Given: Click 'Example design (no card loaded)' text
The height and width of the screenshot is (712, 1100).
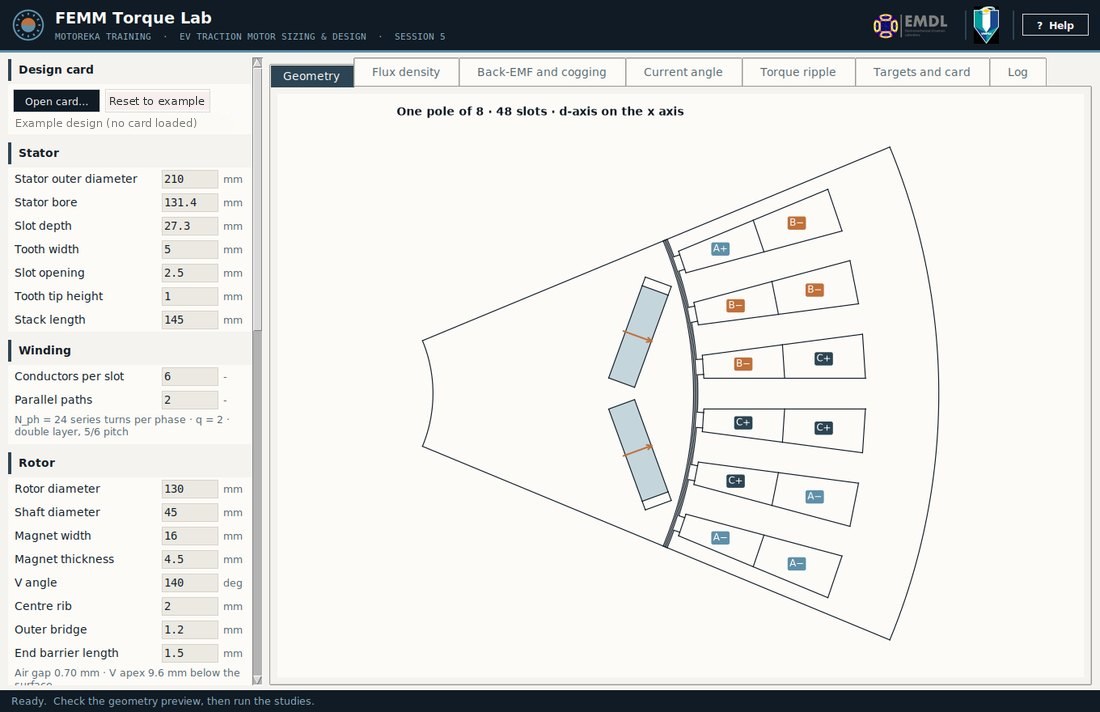Looking at the screenshot, I should point(106,123).
